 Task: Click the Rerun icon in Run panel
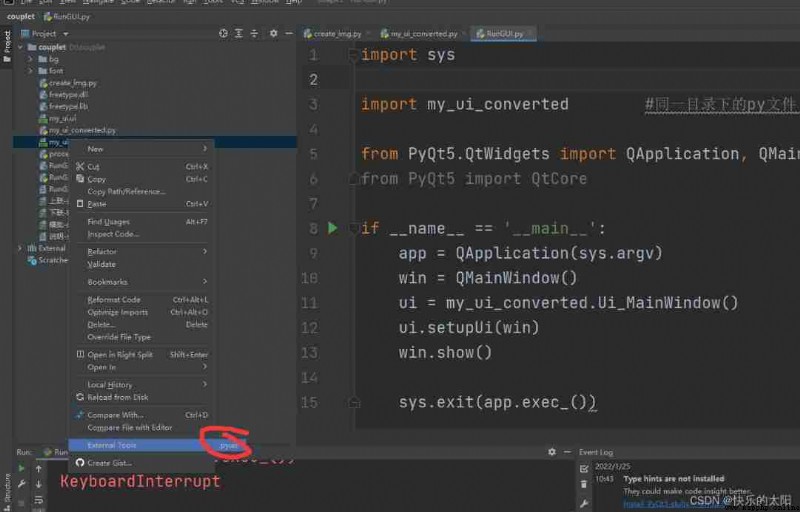pos(21,469)
